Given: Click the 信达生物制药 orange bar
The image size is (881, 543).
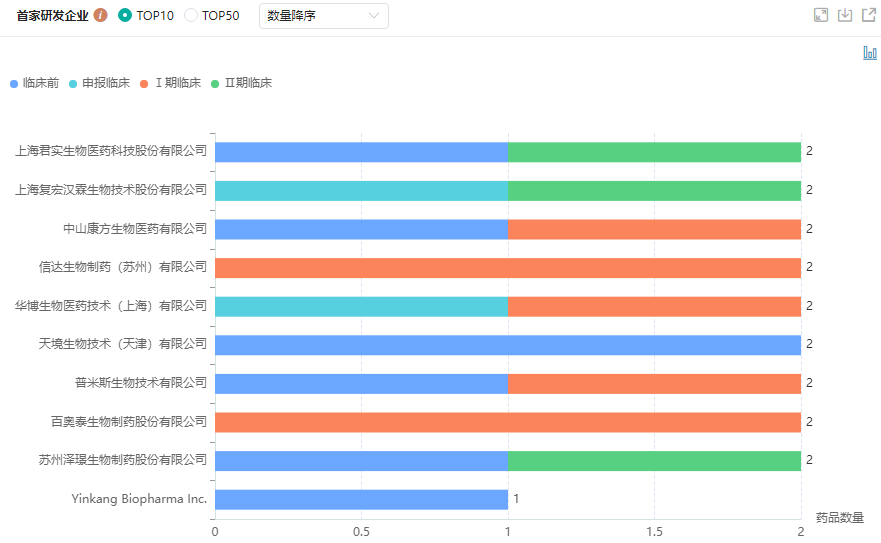Looking at the screenshot, I should click(508, 268).
